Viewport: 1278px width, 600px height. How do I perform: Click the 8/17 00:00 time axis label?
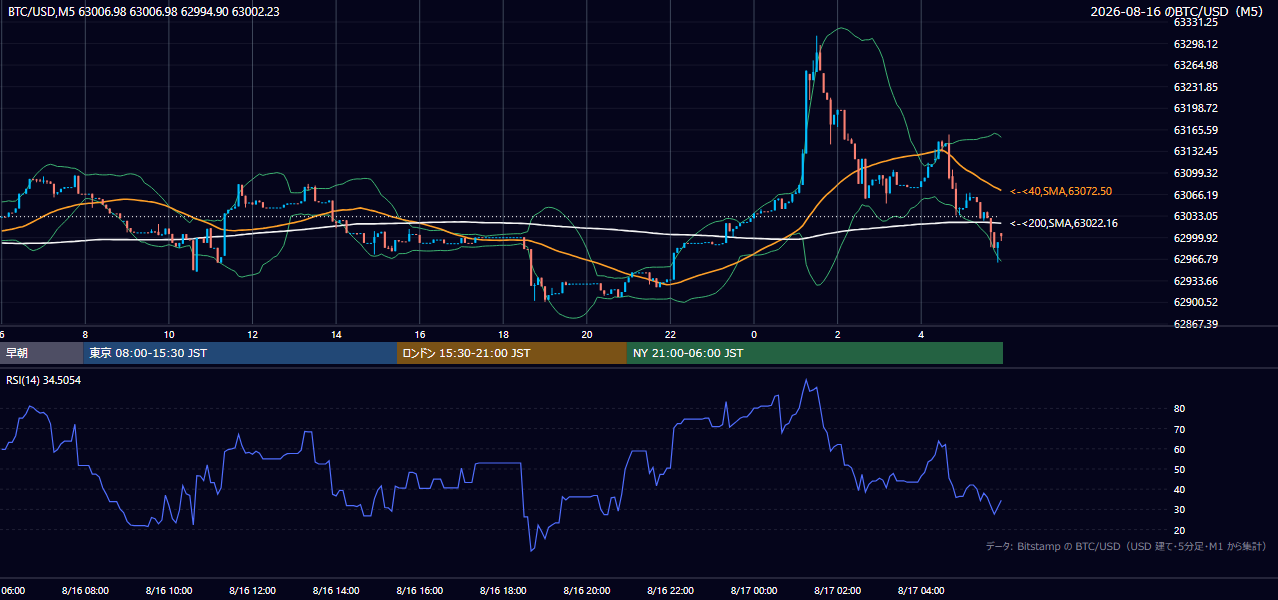tap(754, 590)
